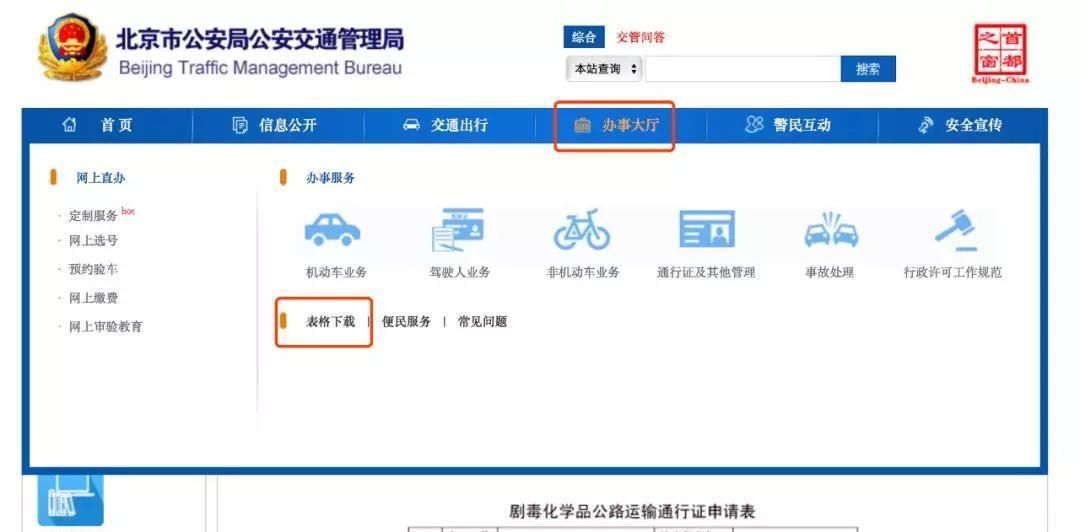Screen dimensions: 1080x532
Task: Select the 交管问答 search tab
Action: tap(641, 37)
